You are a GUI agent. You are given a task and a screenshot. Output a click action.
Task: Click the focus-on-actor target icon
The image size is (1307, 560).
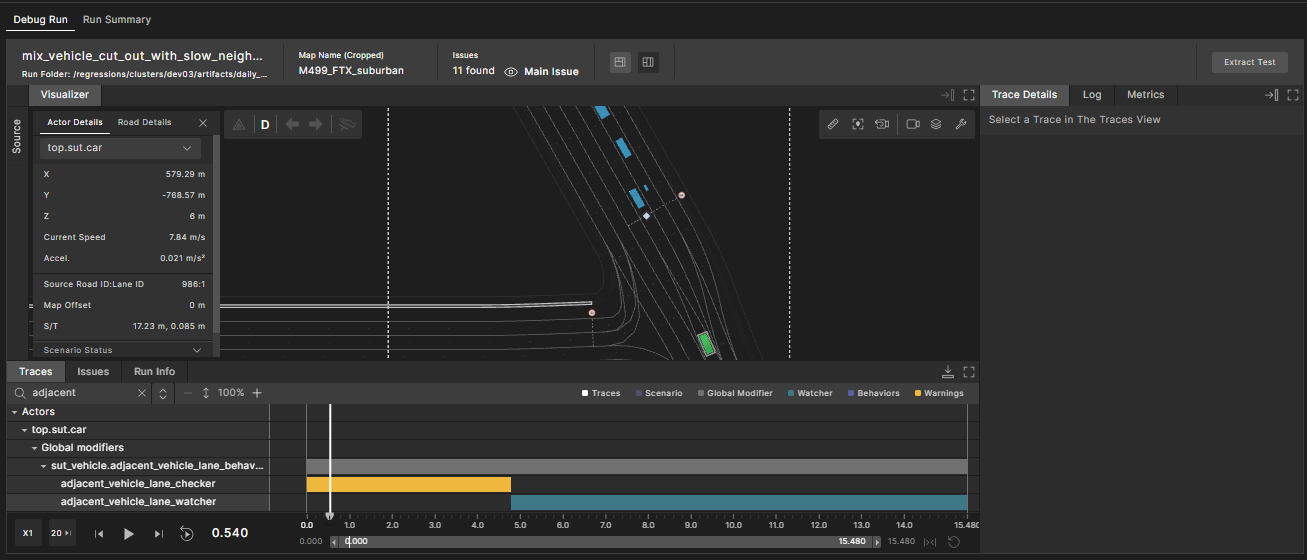click(858, 124)
